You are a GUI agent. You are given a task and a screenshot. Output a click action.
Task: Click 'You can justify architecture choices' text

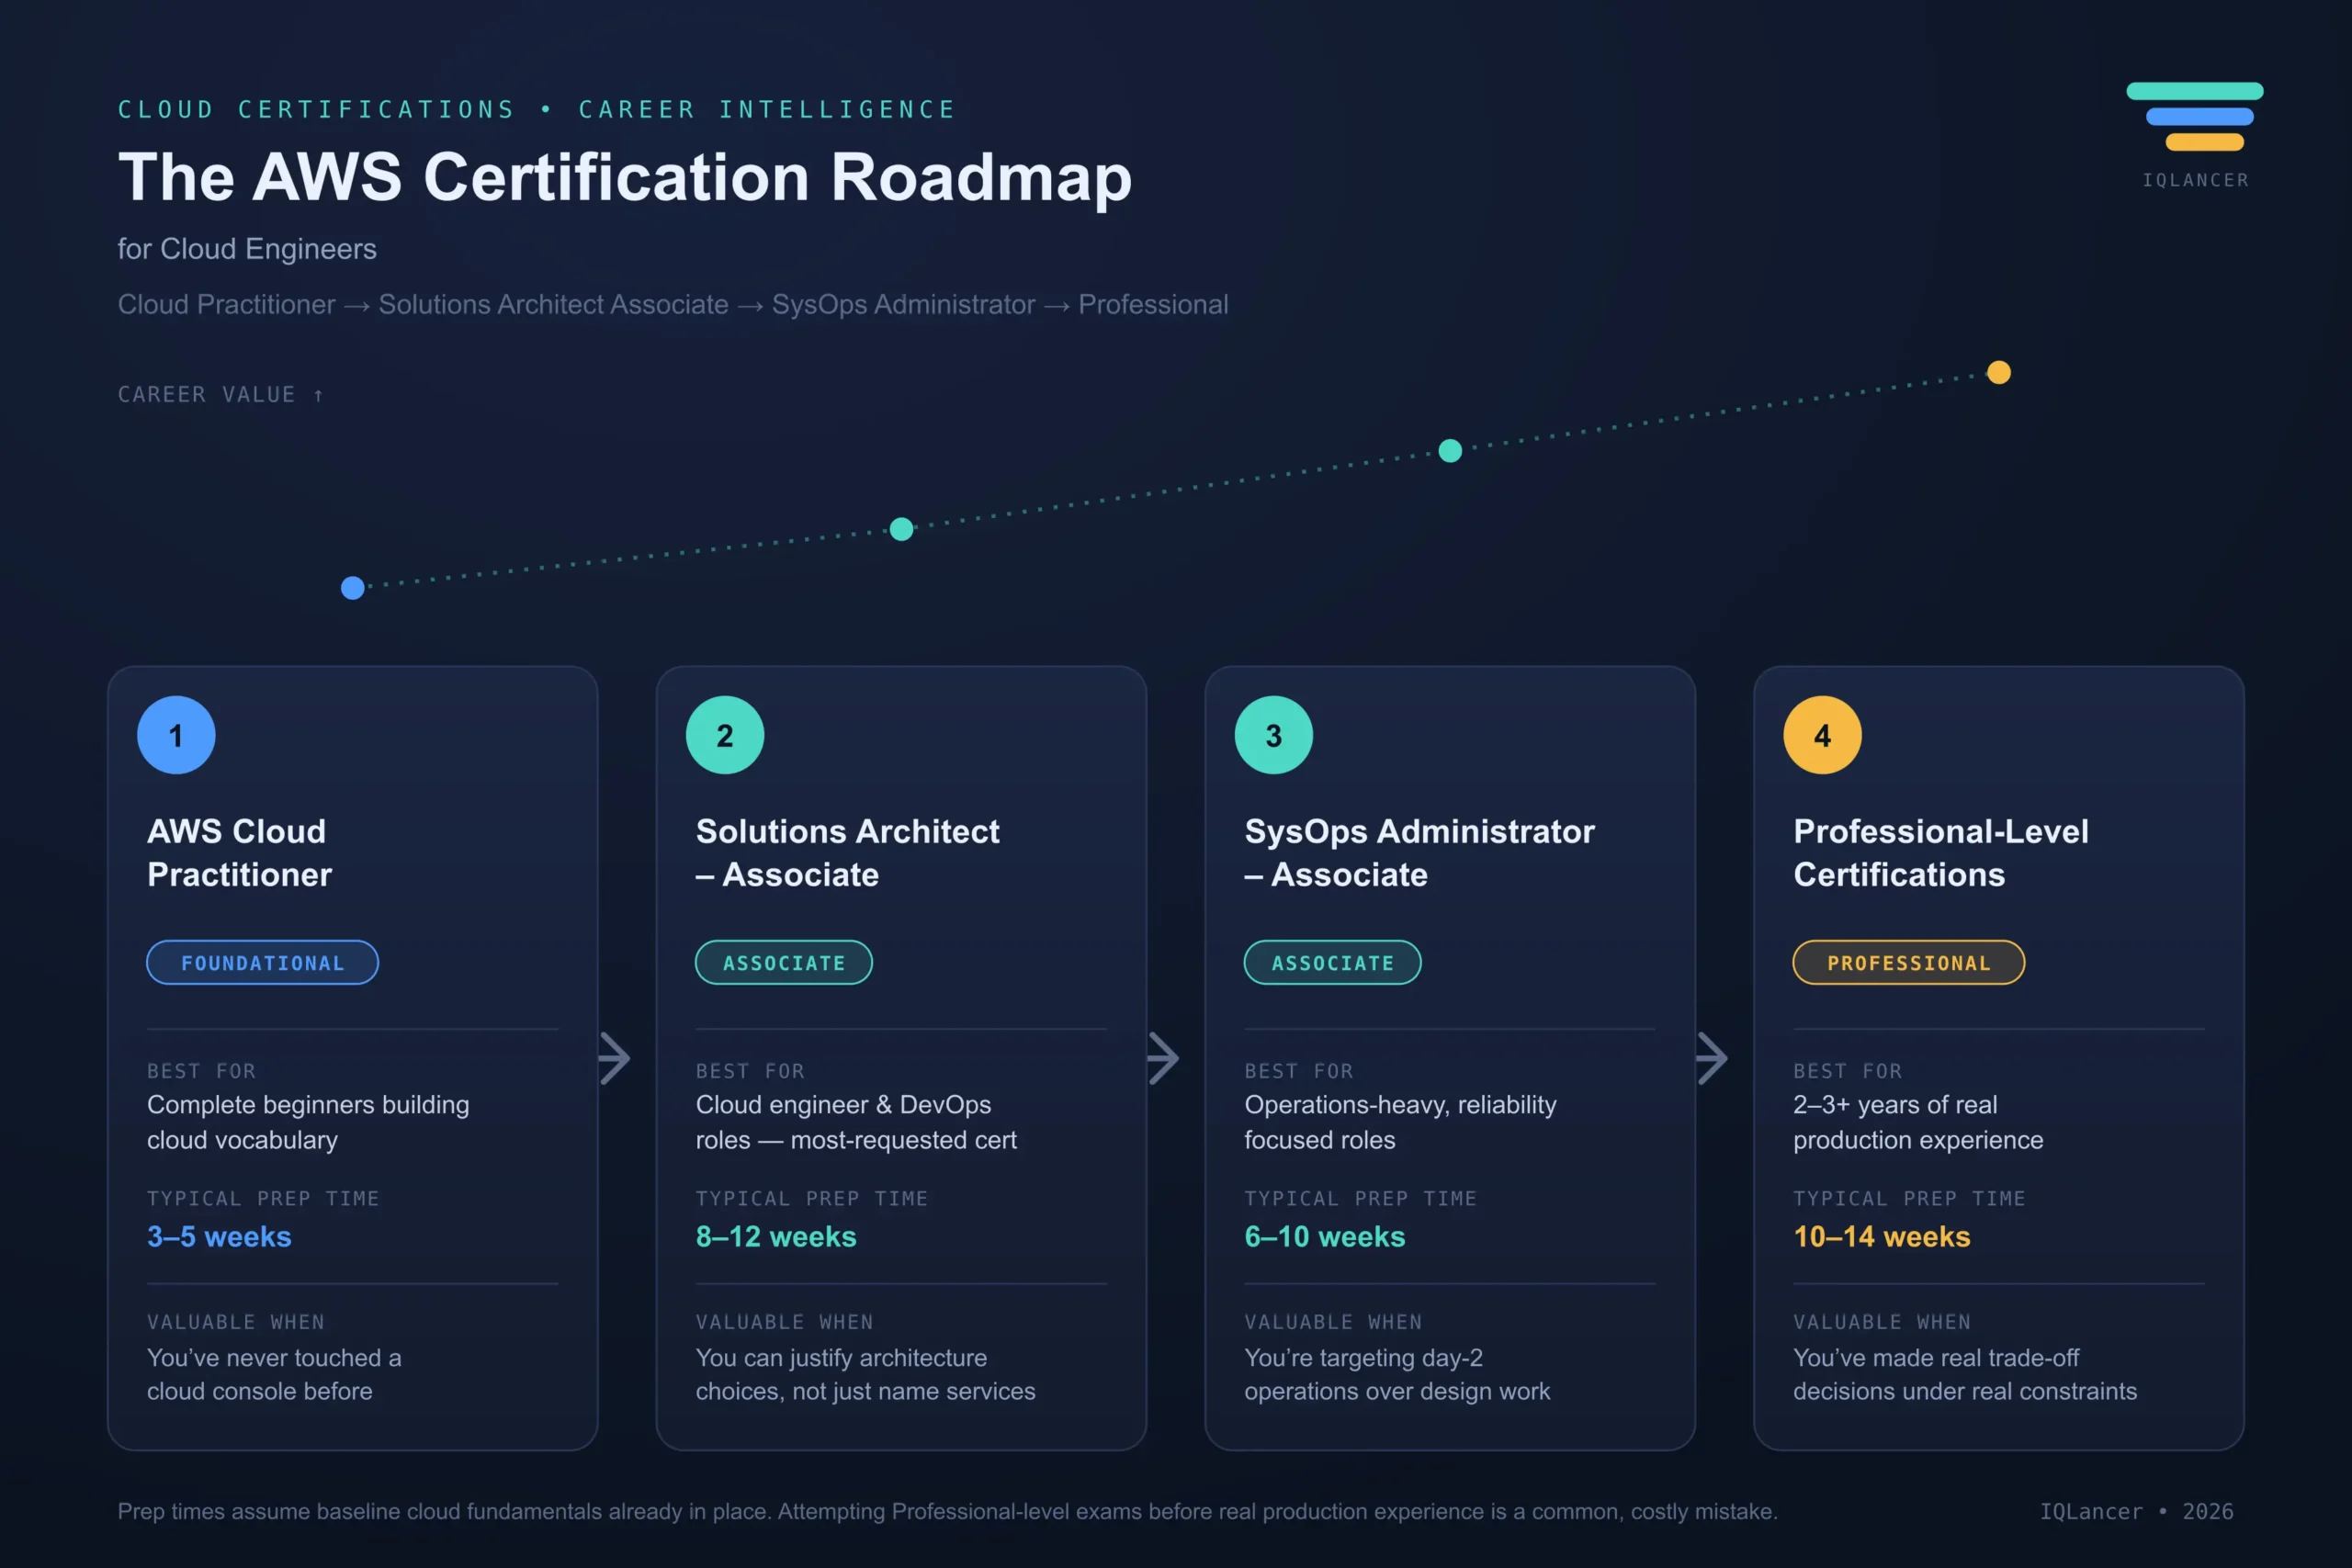tap(865, 1375)
